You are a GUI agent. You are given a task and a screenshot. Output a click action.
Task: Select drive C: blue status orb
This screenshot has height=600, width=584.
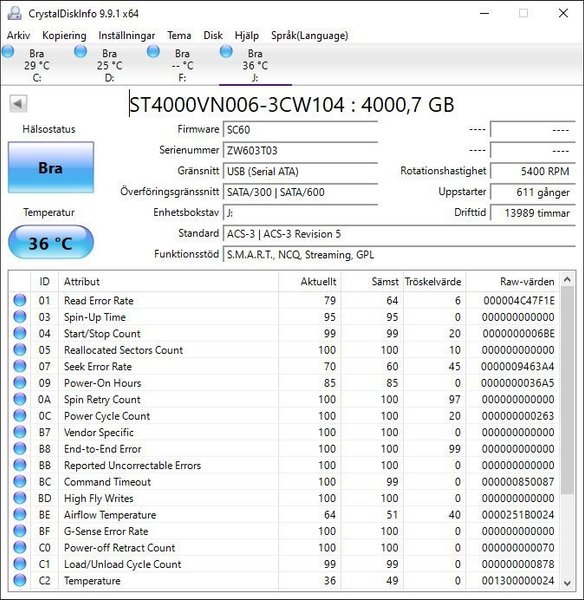click(x=8, y=52)
